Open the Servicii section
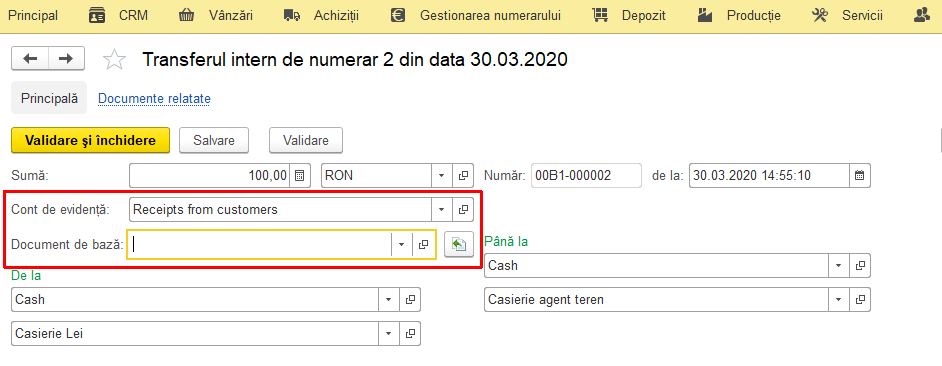 pos(862,16)
